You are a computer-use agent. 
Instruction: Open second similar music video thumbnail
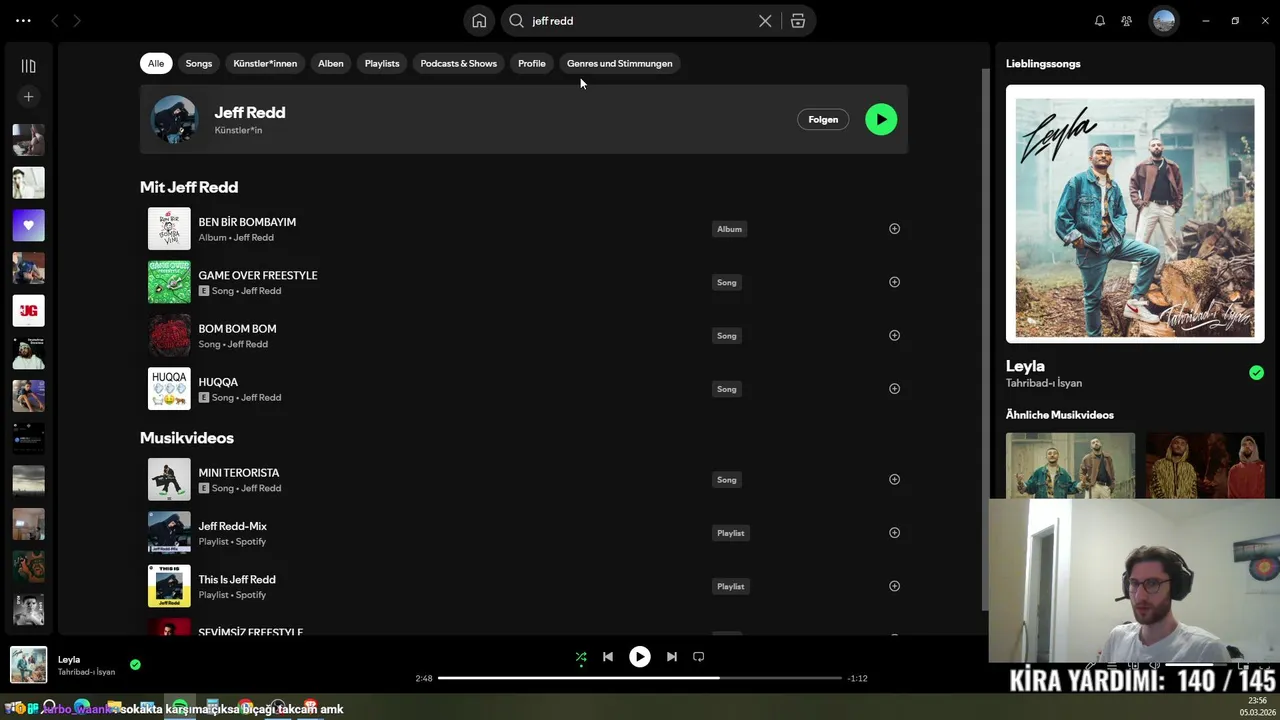(x=1205, y=465)
